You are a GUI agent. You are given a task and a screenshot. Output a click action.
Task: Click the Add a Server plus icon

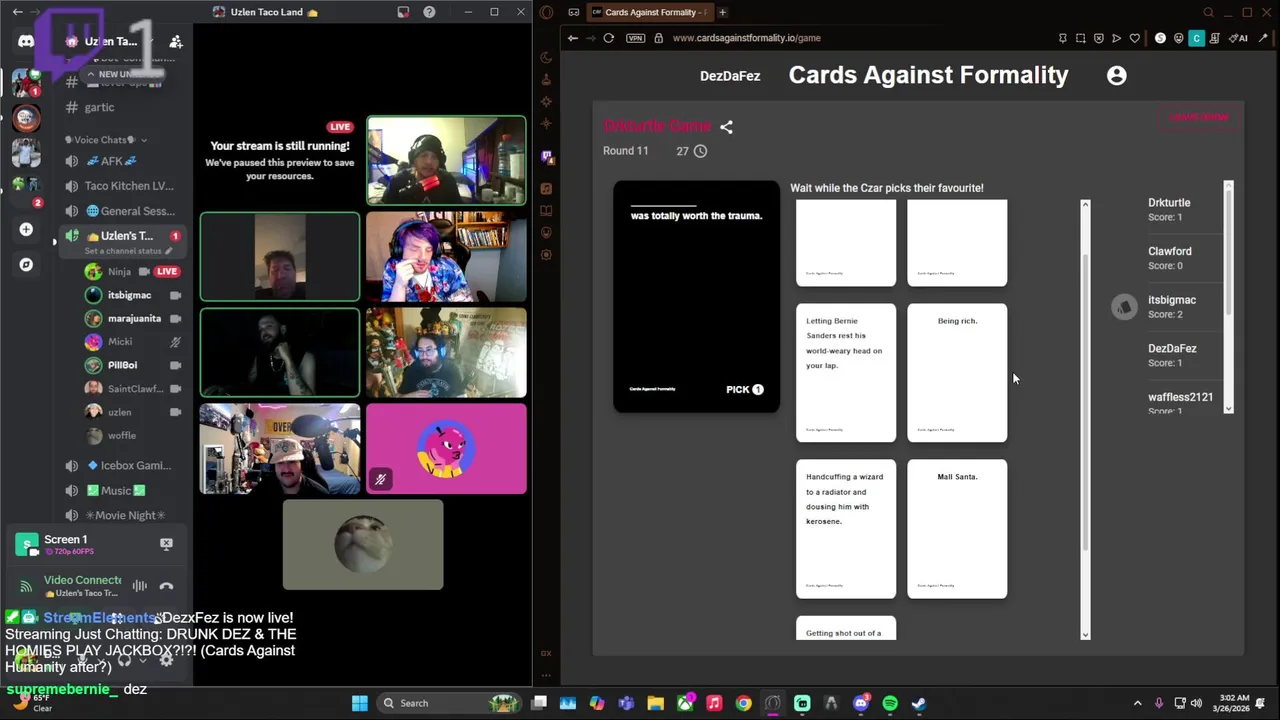pyautogui.click(x=26, y=230)
